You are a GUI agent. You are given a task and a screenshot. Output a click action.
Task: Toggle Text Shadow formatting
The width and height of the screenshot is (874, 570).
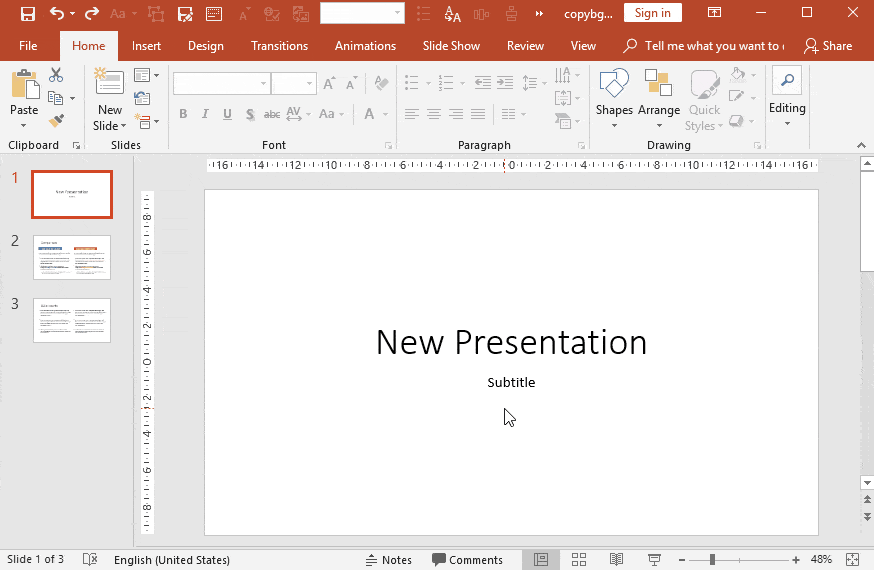(250, 114)
